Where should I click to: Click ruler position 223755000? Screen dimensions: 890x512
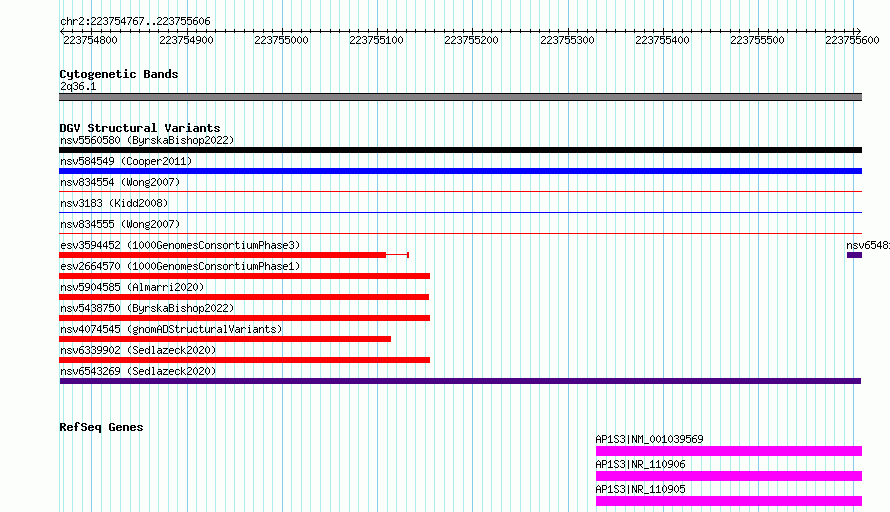(x=281, y=40)
